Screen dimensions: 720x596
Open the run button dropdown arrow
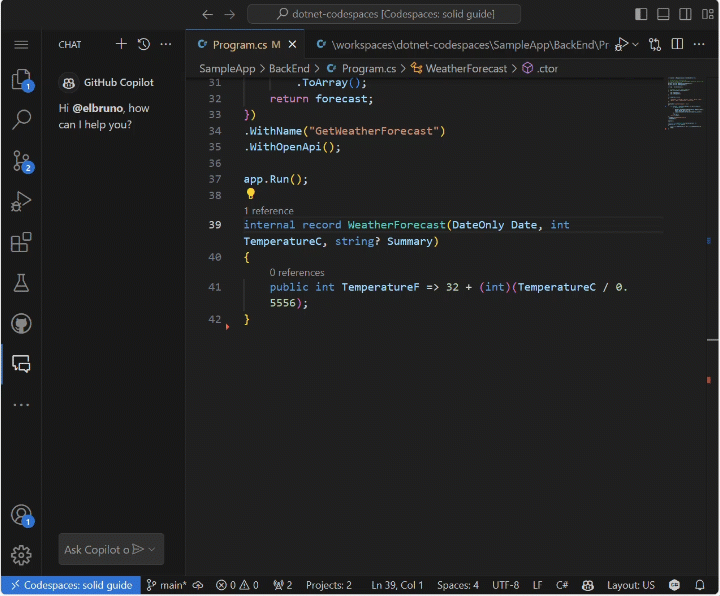point(635,45)
